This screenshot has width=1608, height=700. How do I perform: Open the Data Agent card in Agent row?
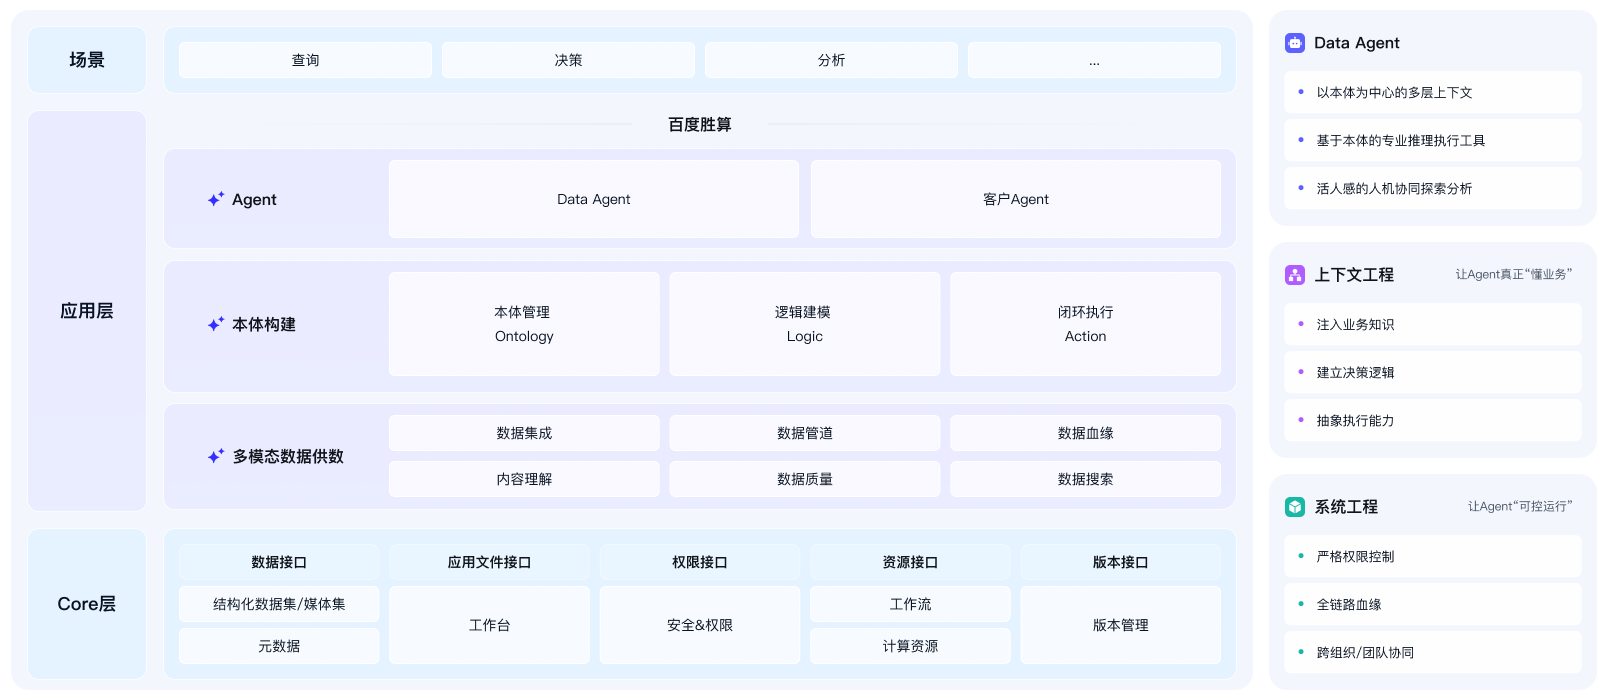[x=594, y=199]
